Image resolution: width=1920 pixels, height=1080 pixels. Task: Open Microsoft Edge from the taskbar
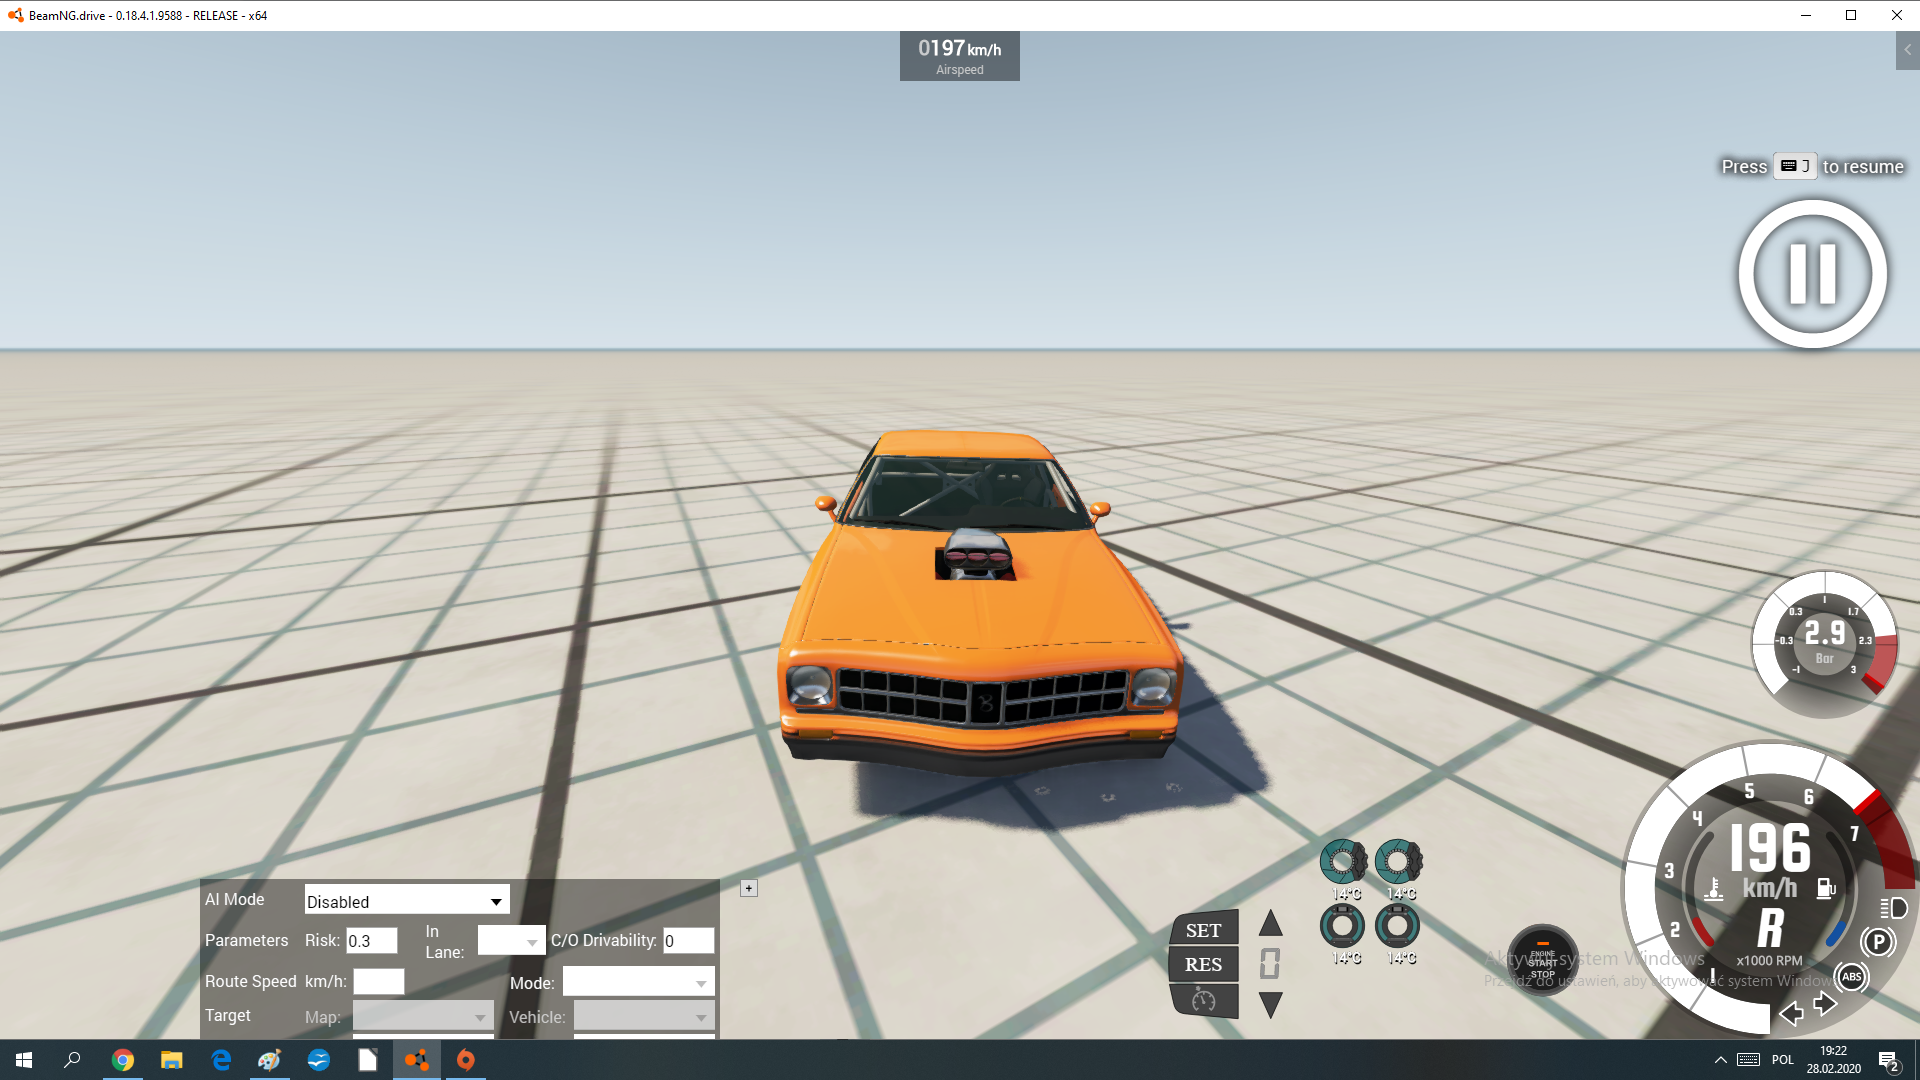tap(221, 1060)
